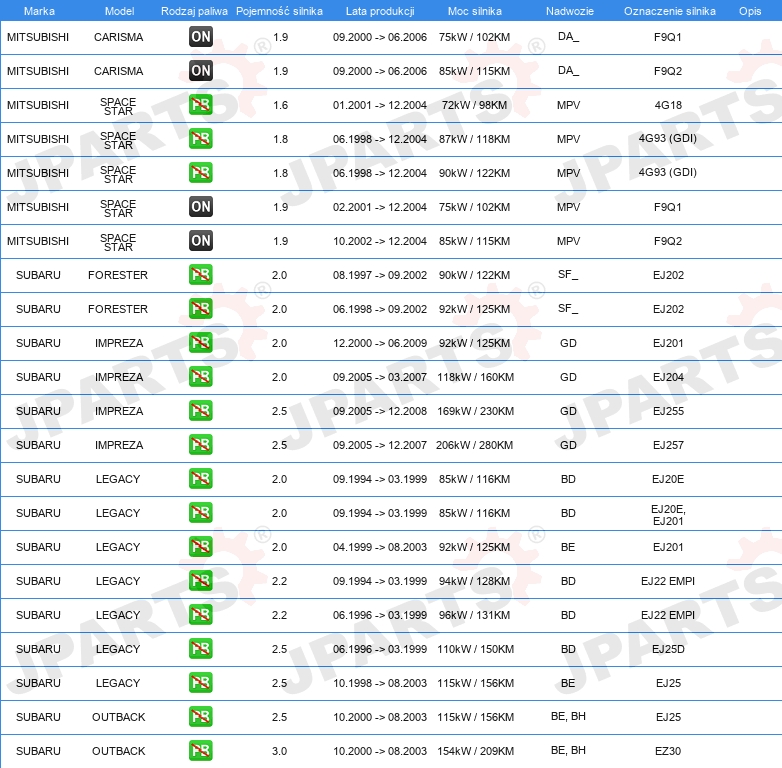This screenshot has width=782, height=768.
Task: Click the petrol icon for Space Star 4G18
Action: 200,105
